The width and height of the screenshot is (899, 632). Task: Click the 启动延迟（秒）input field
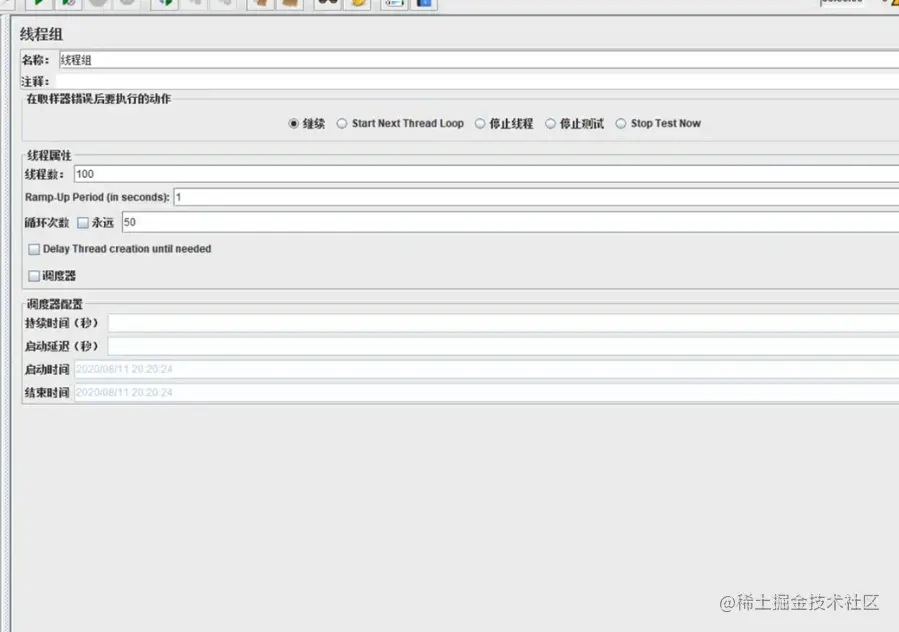tap(503, 346)
